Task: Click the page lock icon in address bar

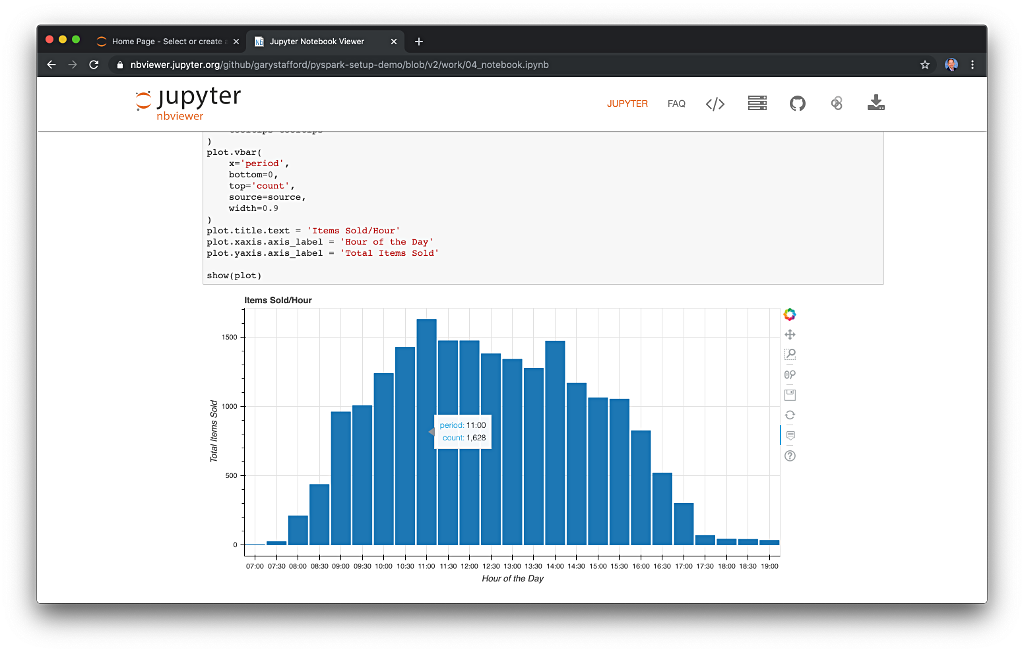Action: (120, 65)
